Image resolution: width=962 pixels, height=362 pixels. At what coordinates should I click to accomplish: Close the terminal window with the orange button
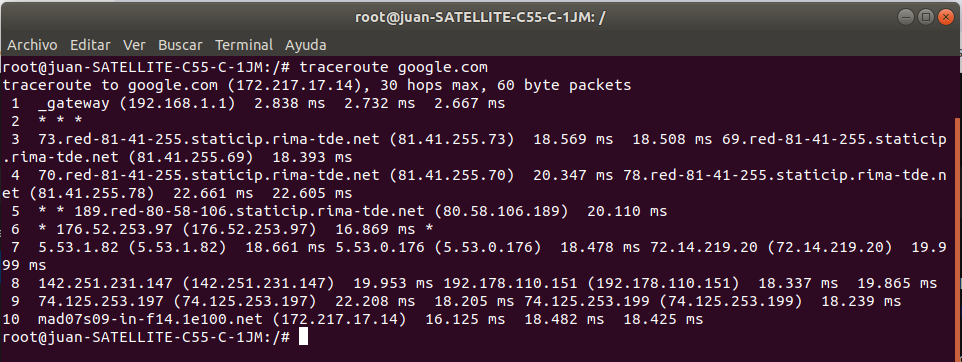click(945, 17)
